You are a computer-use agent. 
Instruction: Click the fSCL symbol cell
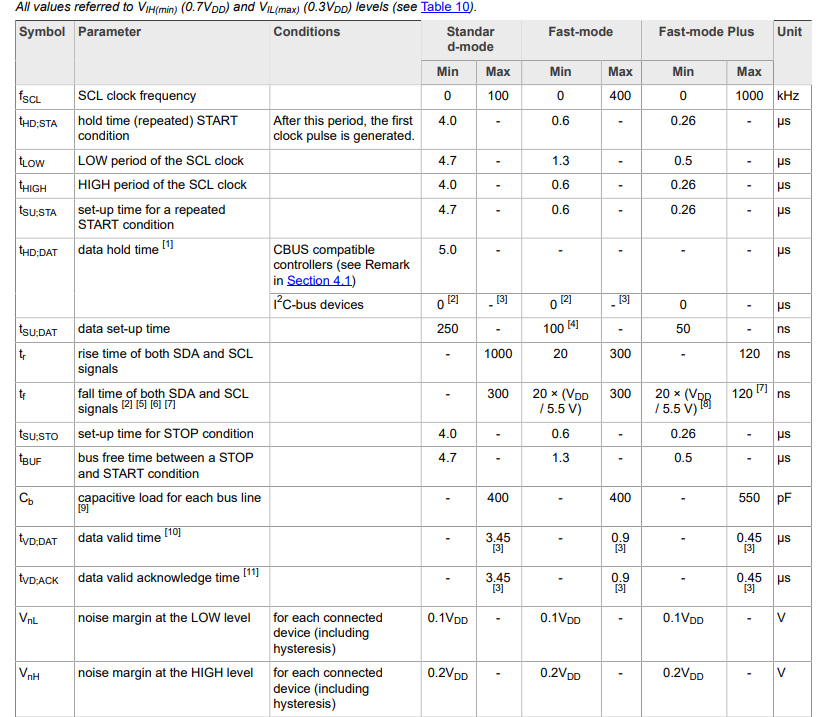tap(30, 97)
